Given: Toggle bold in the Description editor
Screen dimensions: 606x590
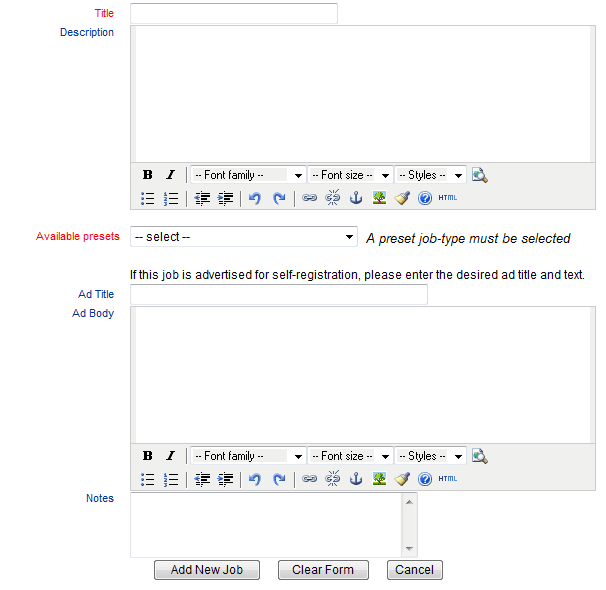Looking at the screenshot, I should click(x=147, y=175).
